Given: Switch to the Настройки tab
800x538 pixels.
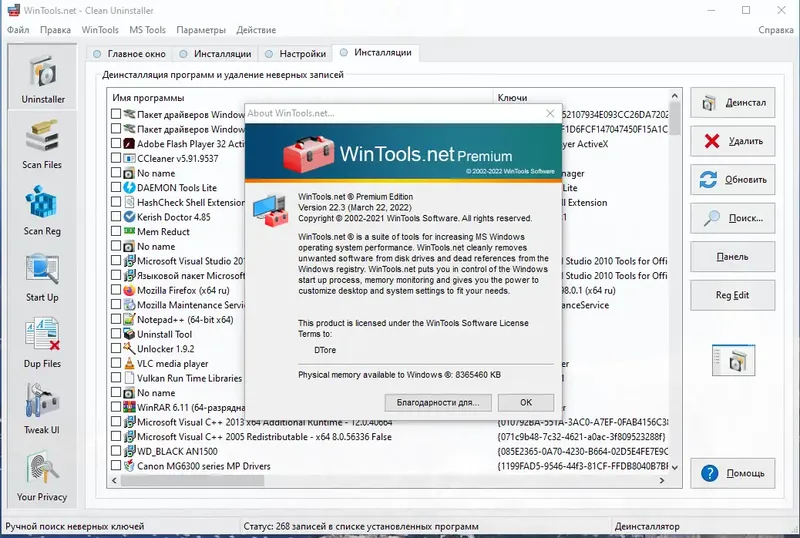Looking at the screenshot, I should point(296,54).
